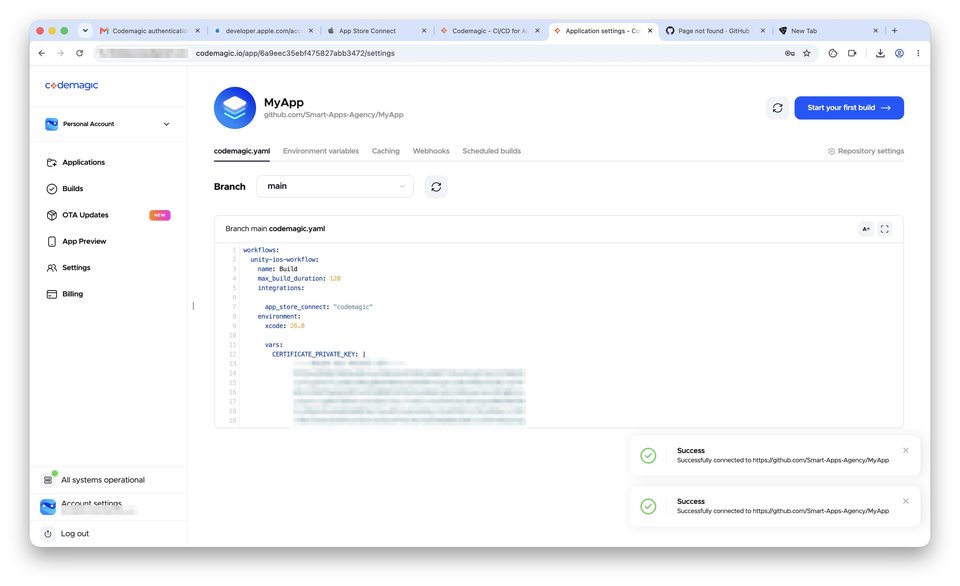
Task: Switch to the Caching tab
Action: pyautogui.click(x=386, y=151)
